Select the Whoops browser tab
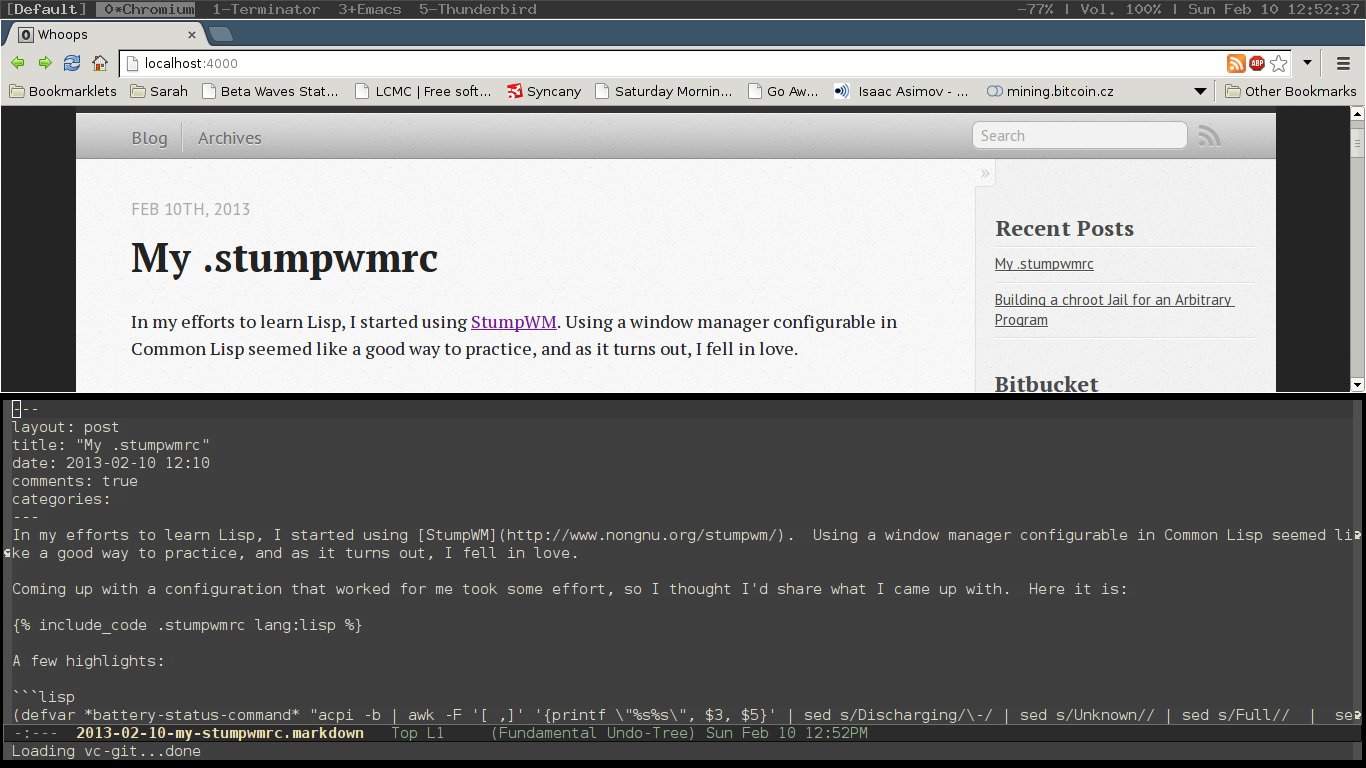Viewport: 1366px width, 768px height. [x=105, y=34]
